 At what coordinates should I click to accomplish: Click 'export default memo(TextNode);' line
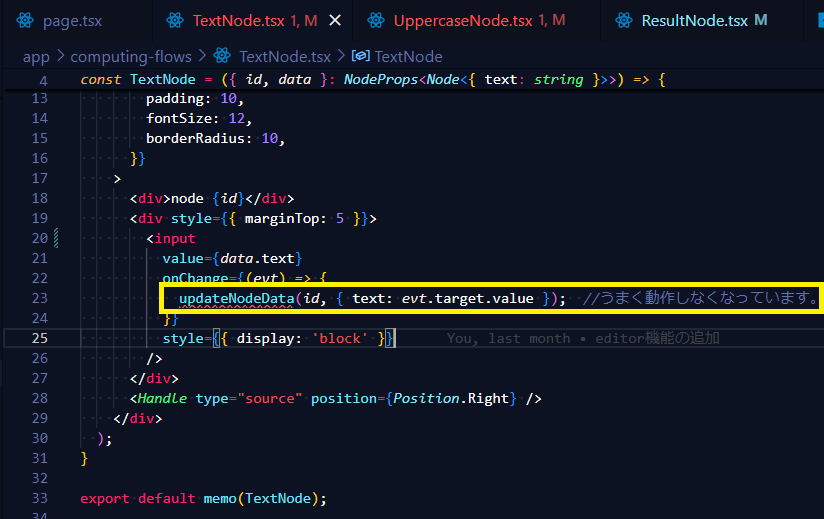[x=203, y=498]
